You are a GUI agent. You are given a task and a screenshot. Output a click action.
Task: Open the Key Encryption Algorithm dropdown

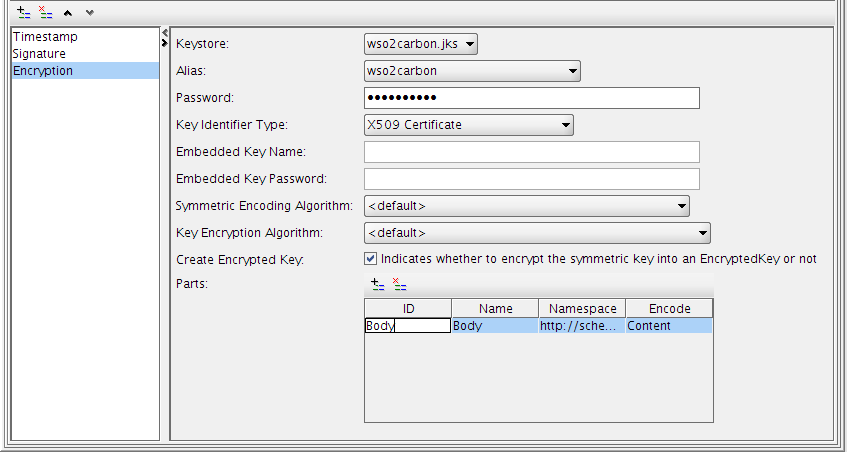537,233
